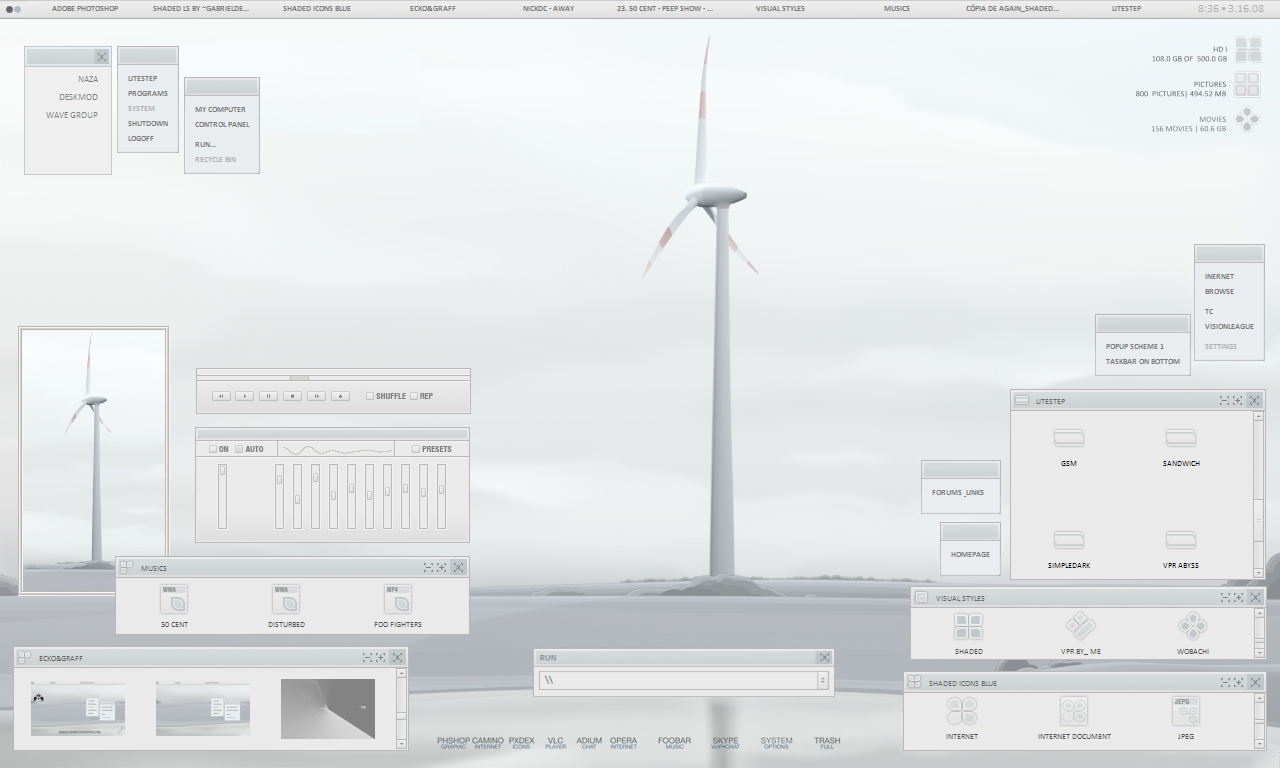Select SHUTDOWN in the popup menu

[148, 123]
